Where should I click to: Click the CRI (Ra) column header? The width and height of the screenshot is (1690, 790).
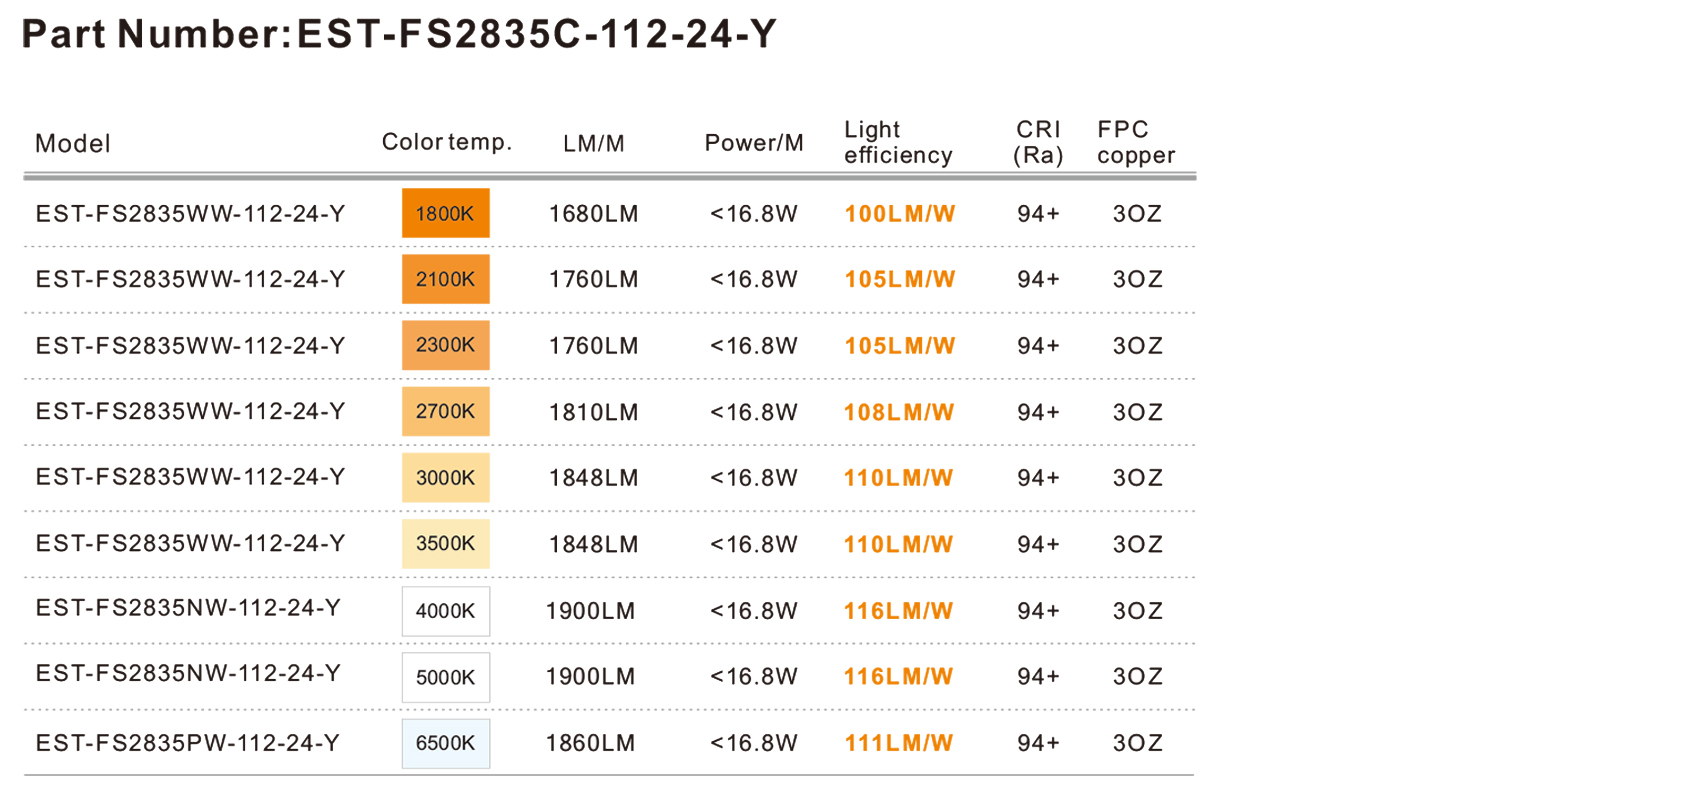(1038, 142)
